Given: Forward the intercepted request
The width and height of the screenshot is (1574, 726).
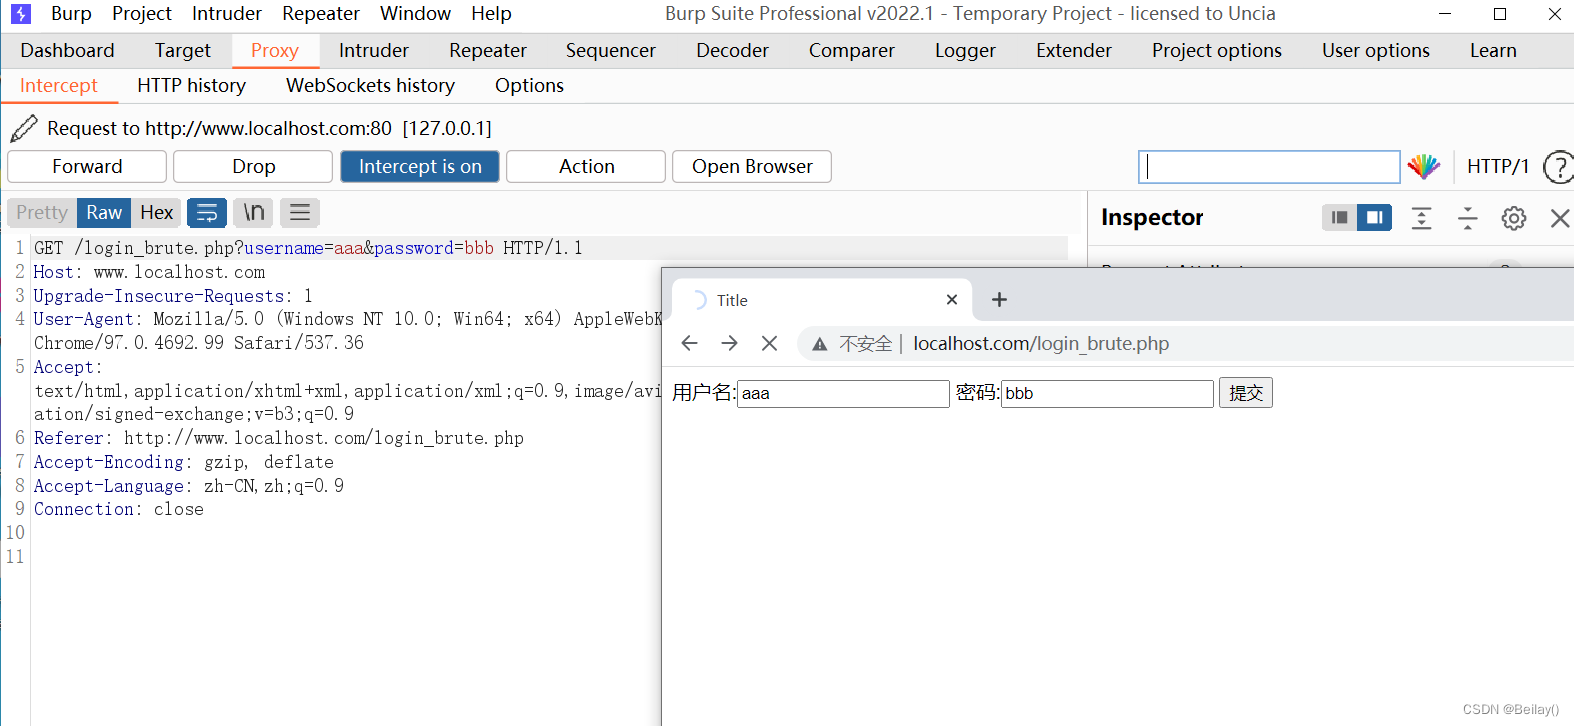Looking at the screenshot, I should (x=87, y=167).
